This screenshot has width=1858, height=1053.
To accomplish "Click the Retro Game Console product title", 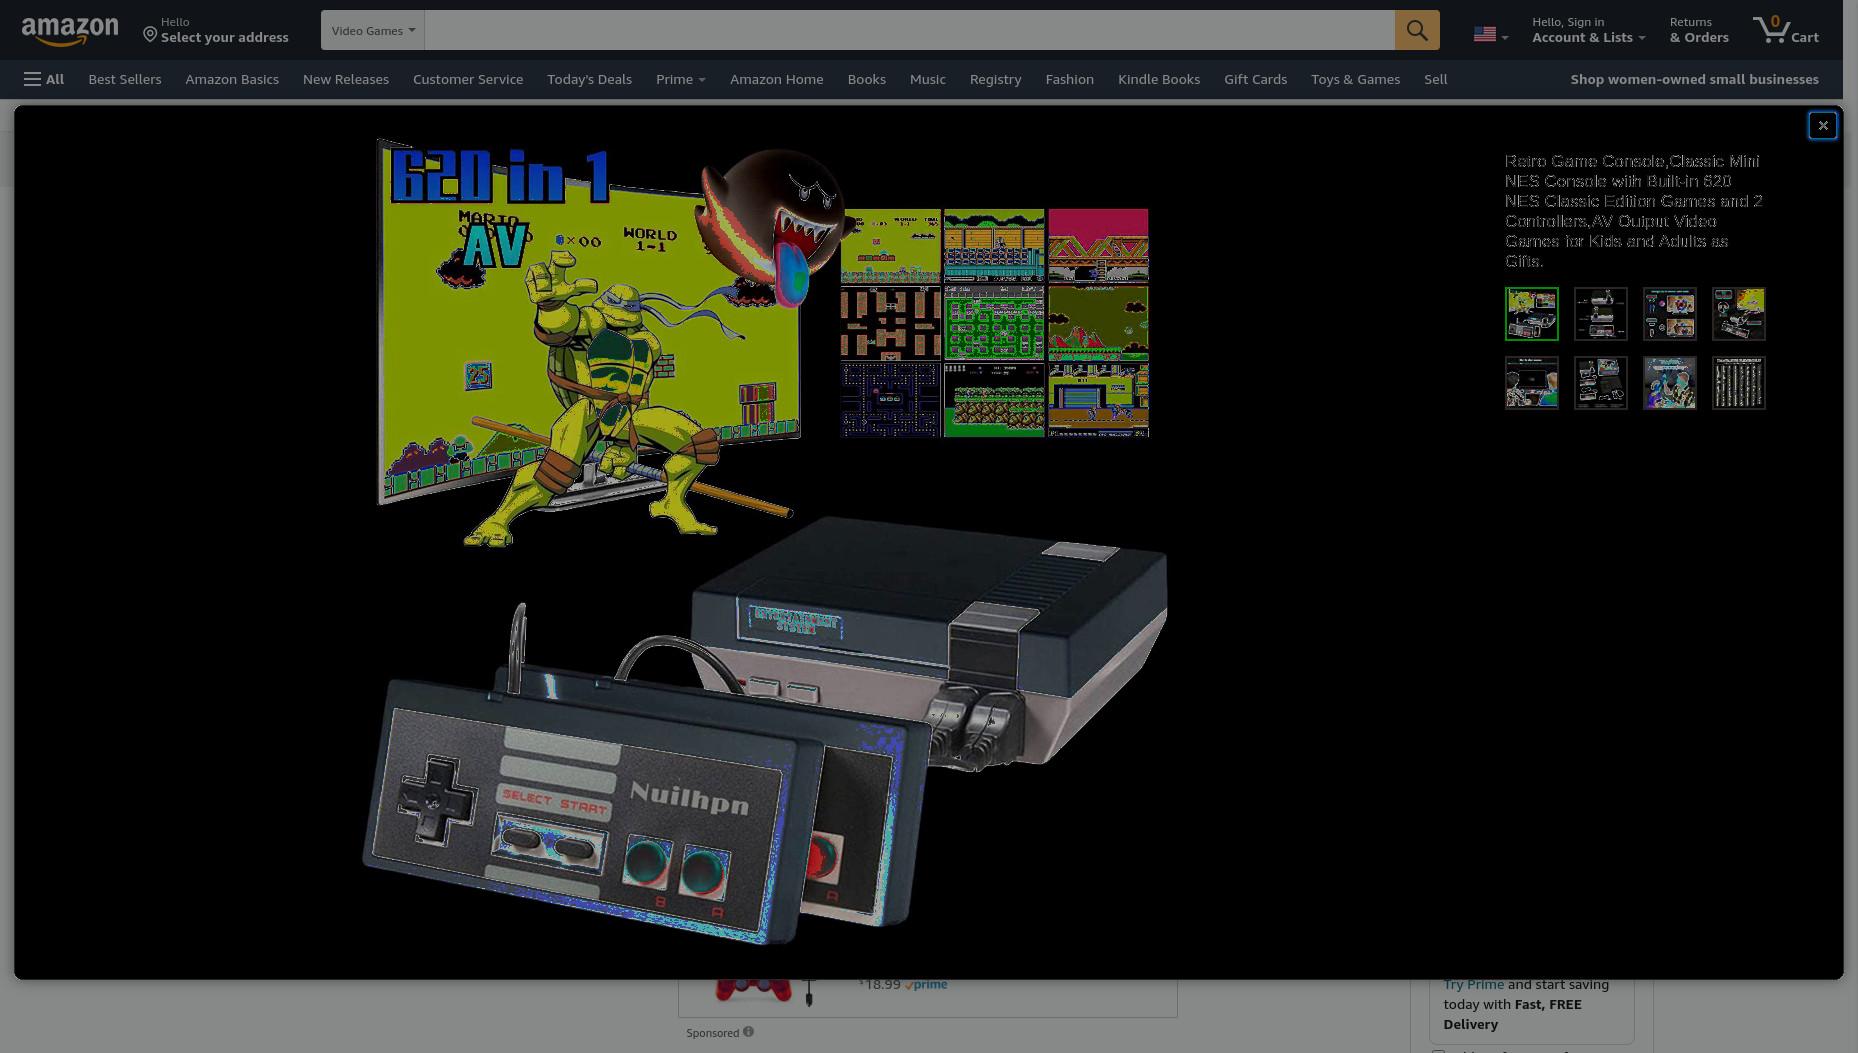I will coord(1633,211).
